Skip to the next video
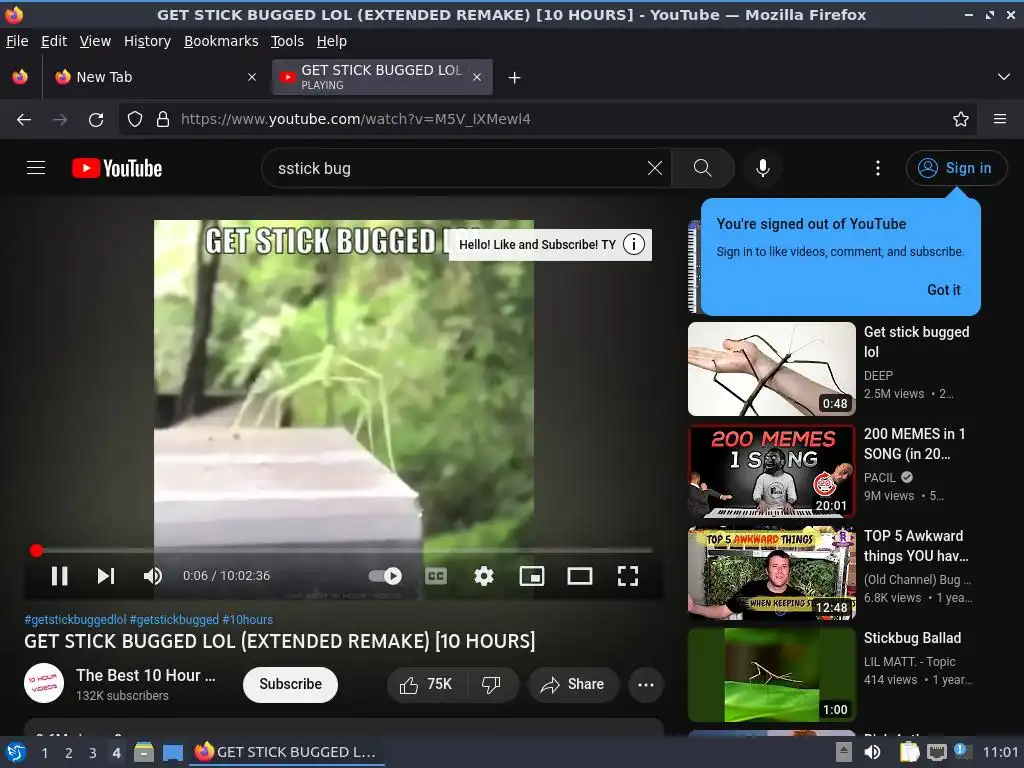1024x768 pixels. pos(106,576)
